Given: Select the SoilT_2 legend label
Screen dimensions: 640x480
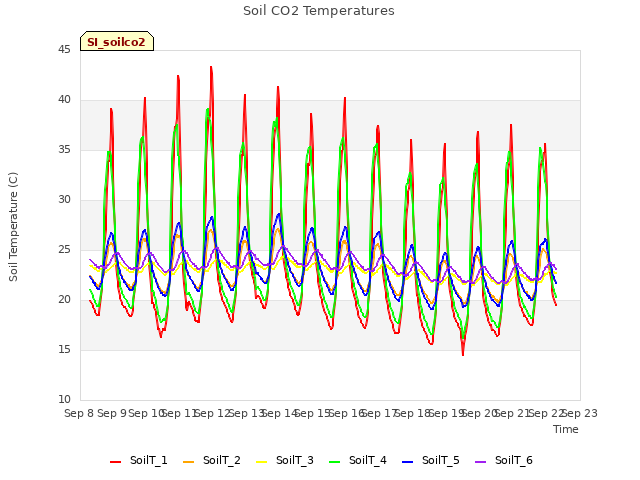Looking at the screenshot, I should 222,460.
